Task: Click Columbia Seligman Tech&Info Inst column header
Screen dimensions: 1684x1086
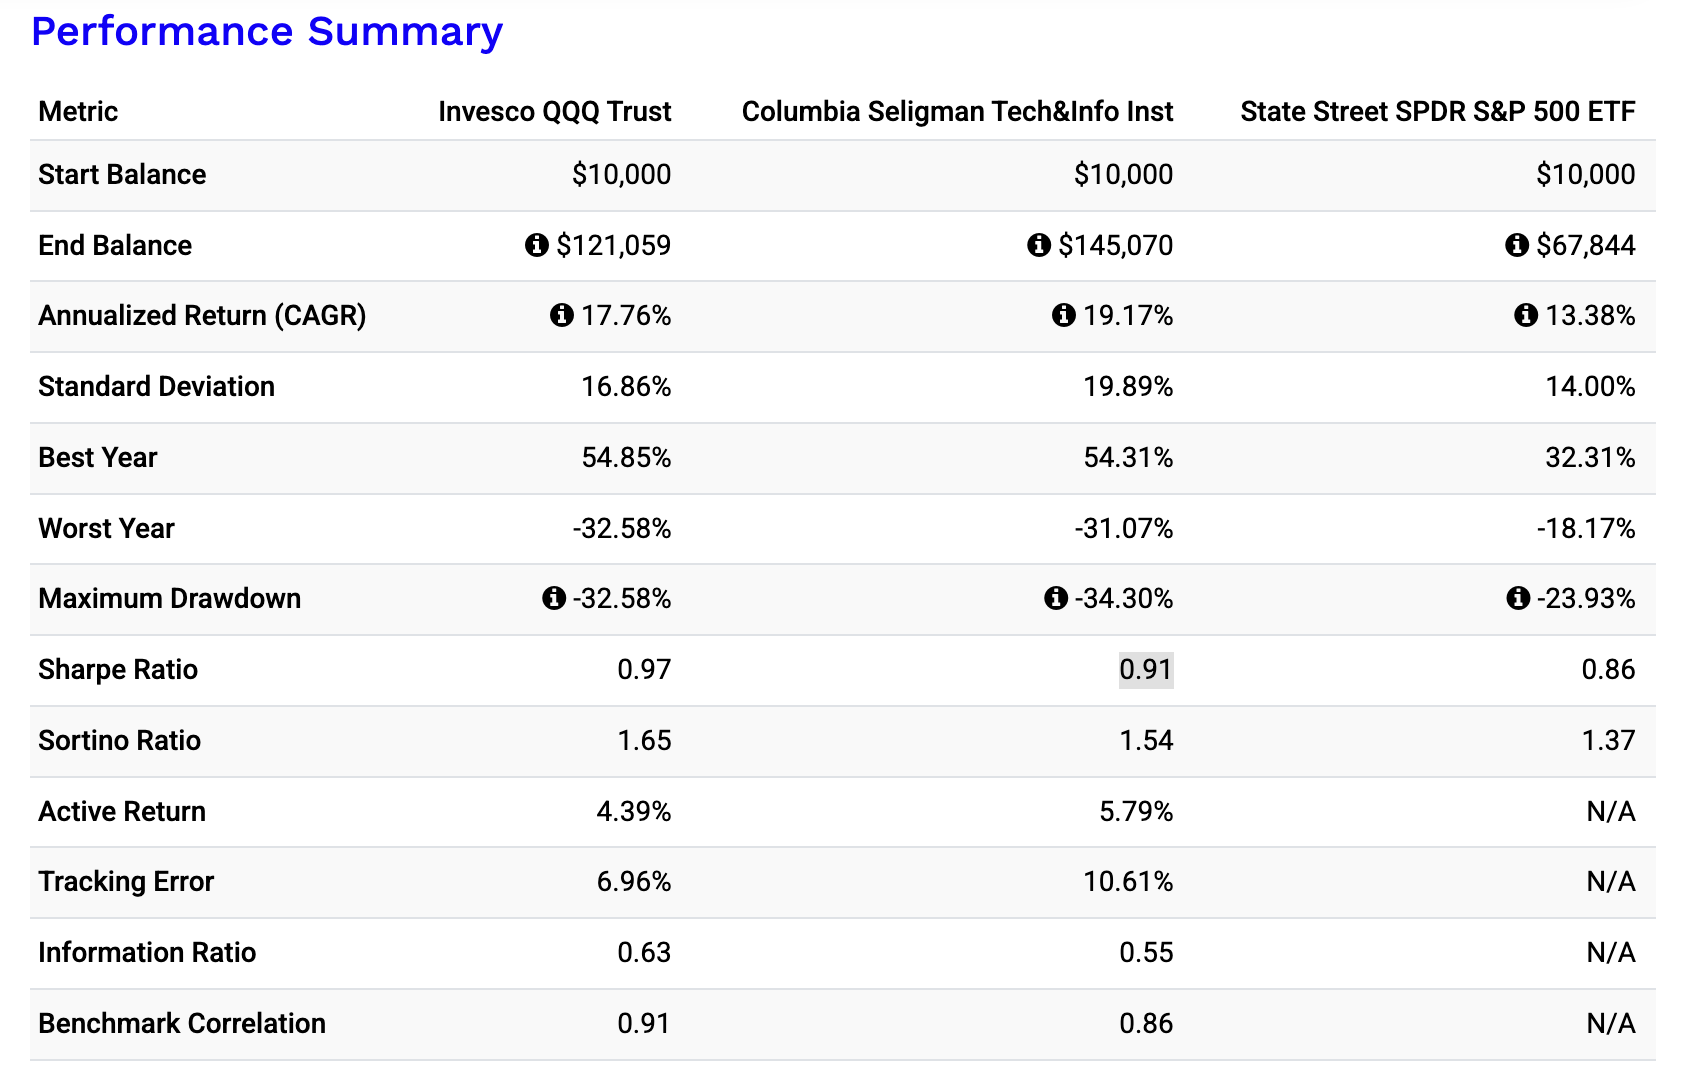Action: point(957,111)
